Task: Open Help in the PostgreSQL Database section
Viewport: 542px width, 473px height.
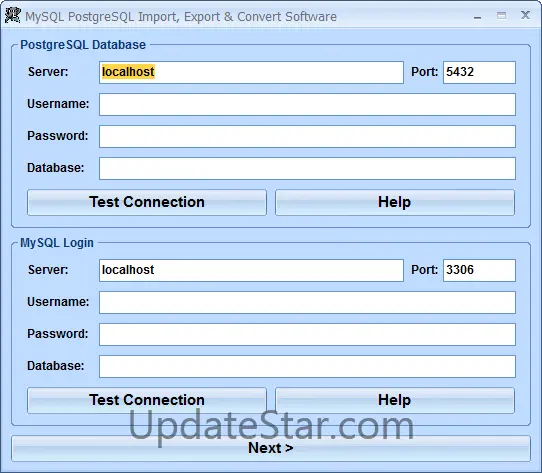Action: pos(395,202)
